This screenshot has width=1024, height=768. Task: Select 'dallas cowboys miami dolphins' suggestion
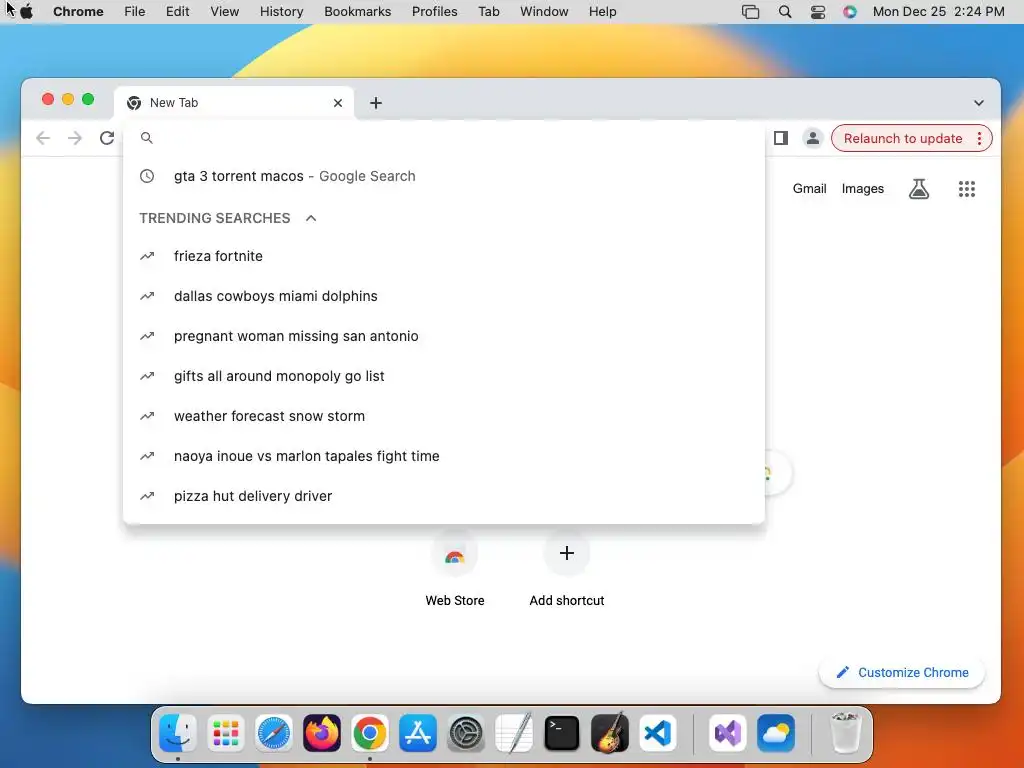(444, 296)
